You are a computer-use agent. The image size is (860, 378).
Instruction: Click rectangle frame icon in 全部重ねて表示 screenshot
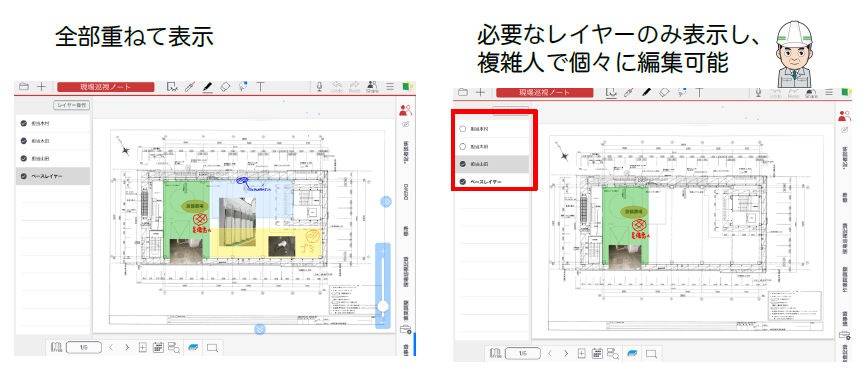pyautogui.click(x=212, y=347)
